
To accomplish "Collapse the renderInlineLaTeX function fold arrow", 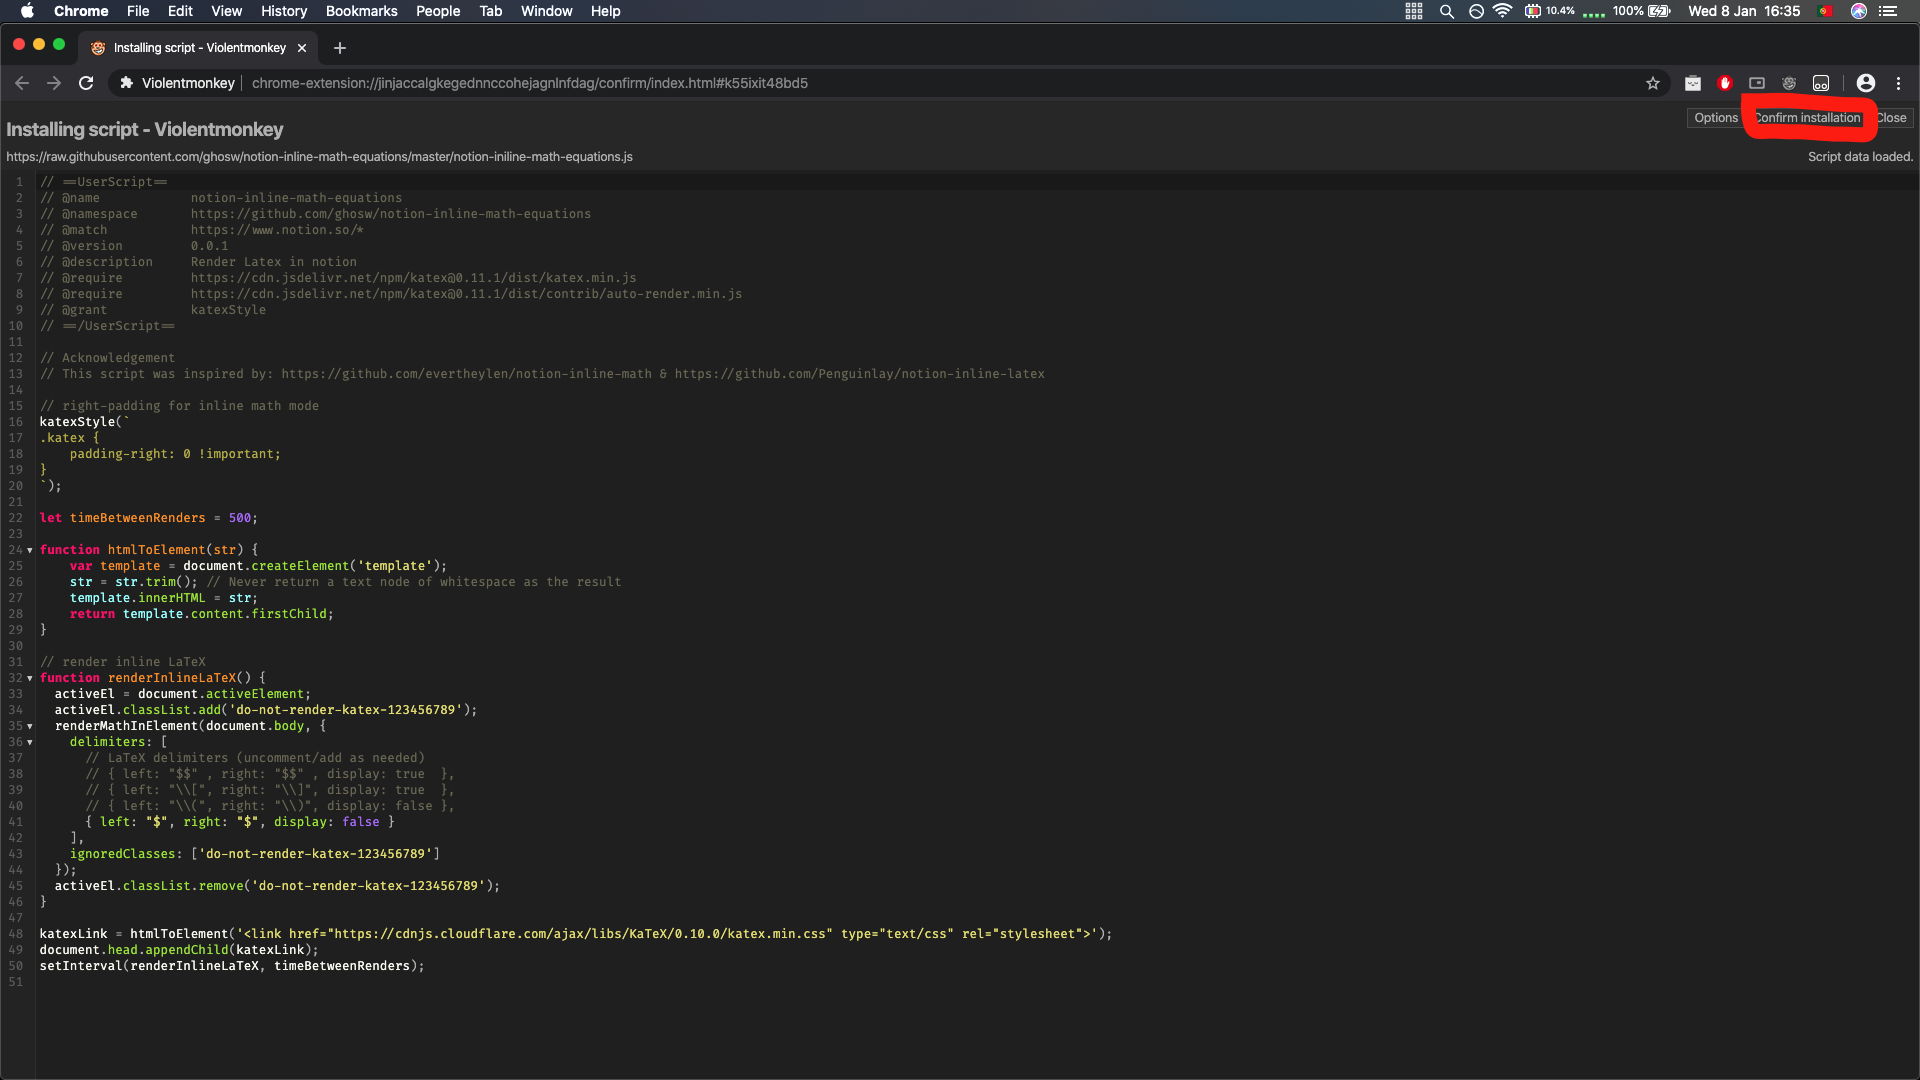I will pos(30,678).
